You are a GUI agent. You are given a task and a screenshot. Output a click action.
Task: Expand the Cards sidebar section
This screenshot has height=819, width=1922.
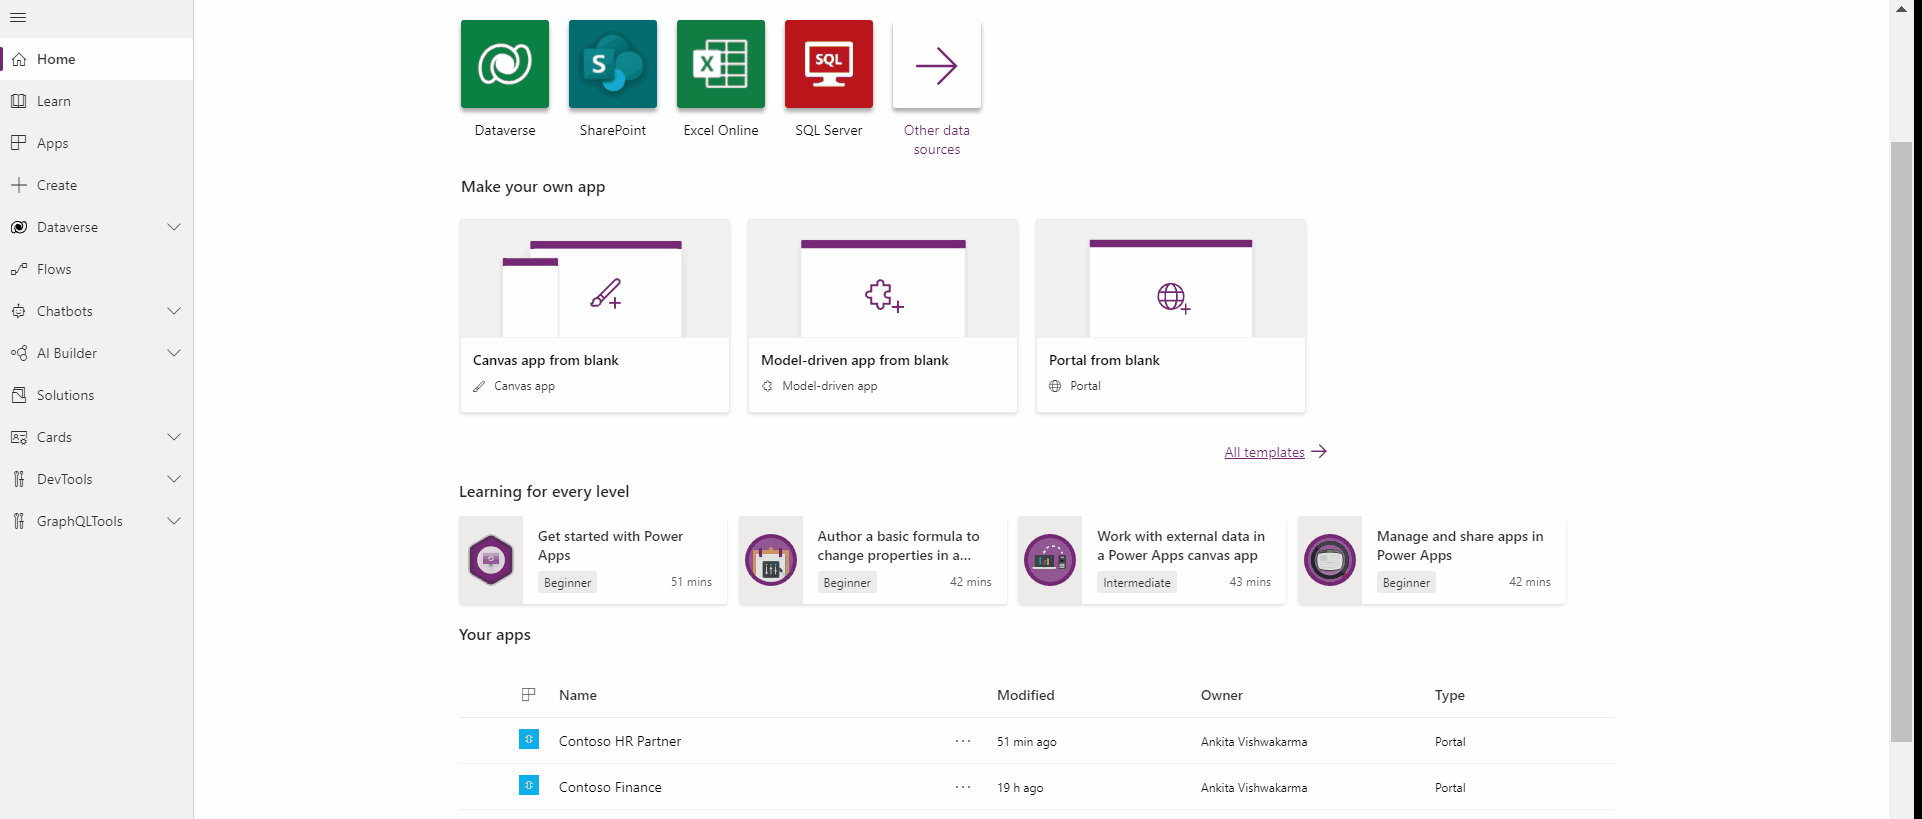tap(174, 437)
